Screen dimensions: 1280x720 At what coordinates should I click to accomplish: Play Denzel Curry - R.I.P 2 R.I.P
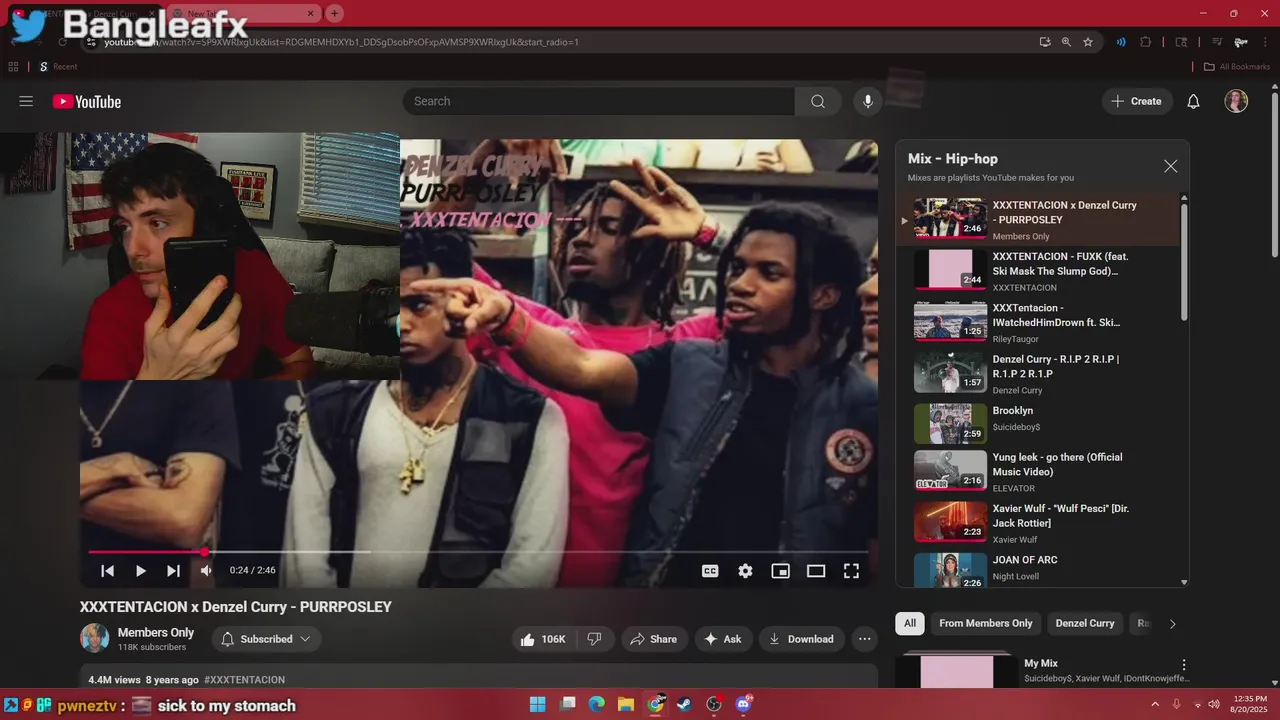[1038, 373]
